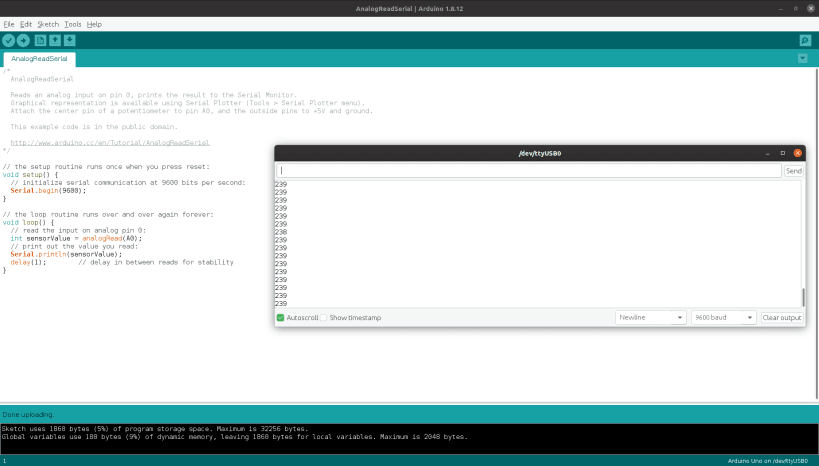Open the 9600 baud rate dropdown
The width and height of the screenshot is (819, 466).
tap(723, 318)
